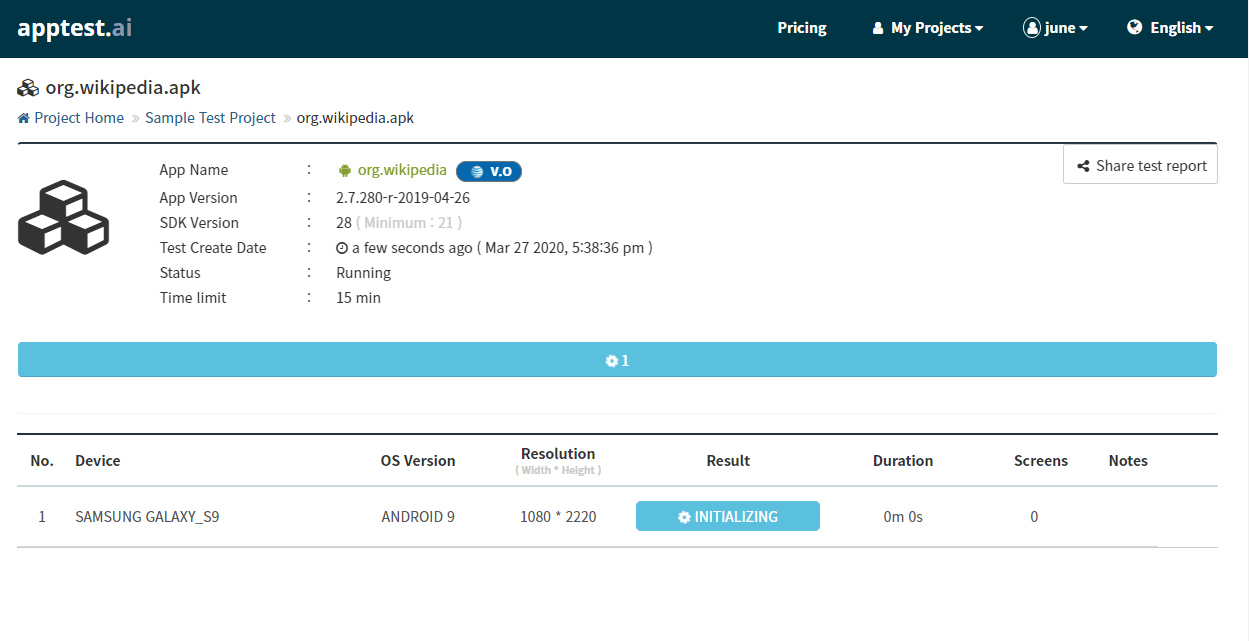Click the globe icon beside English

1135,27
